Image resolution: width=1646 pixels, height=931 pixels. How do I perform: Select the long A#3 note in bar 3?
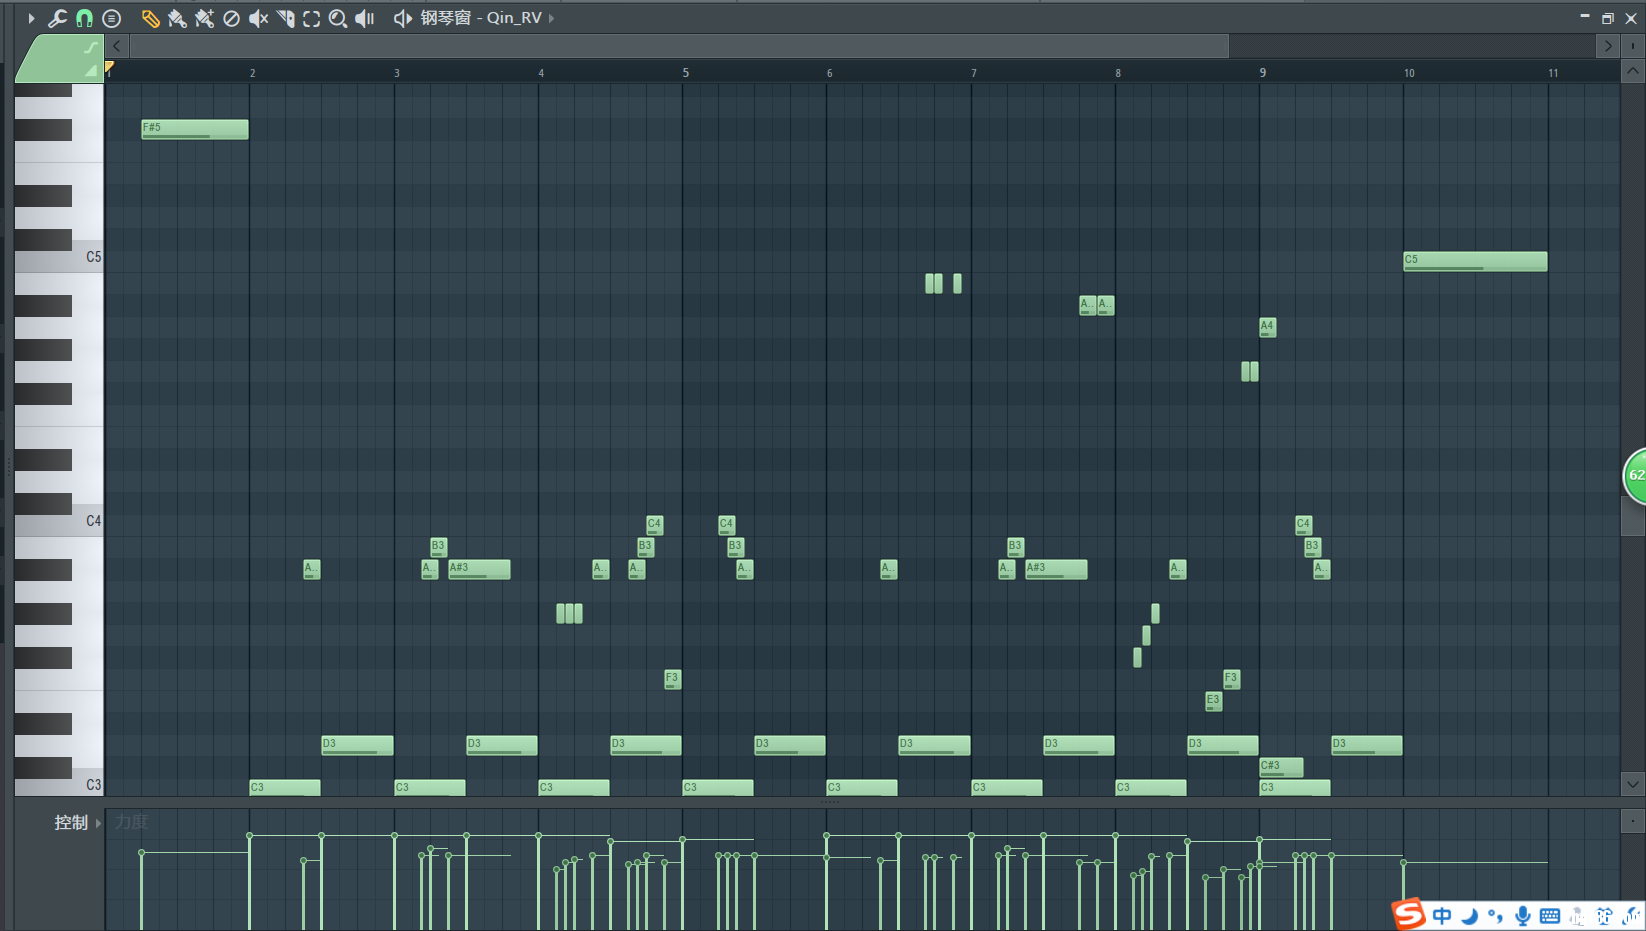pos(479,569)
